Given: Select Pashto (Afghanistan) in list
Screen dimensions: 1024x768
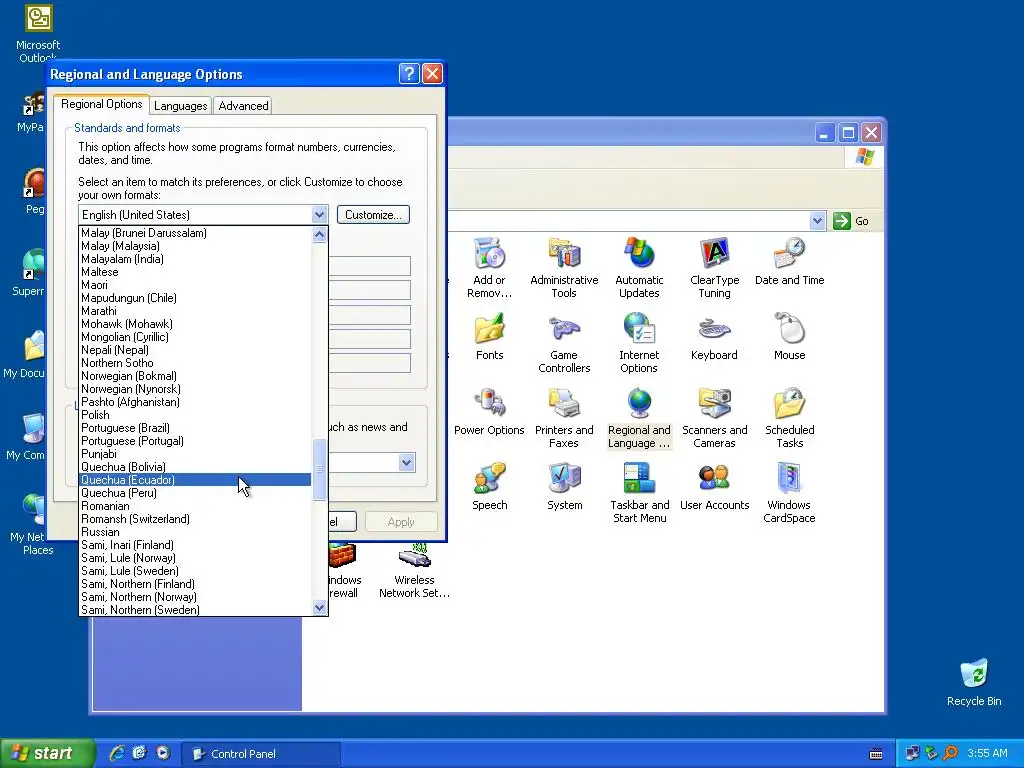Looking at the screenshot, I should 195,402.
